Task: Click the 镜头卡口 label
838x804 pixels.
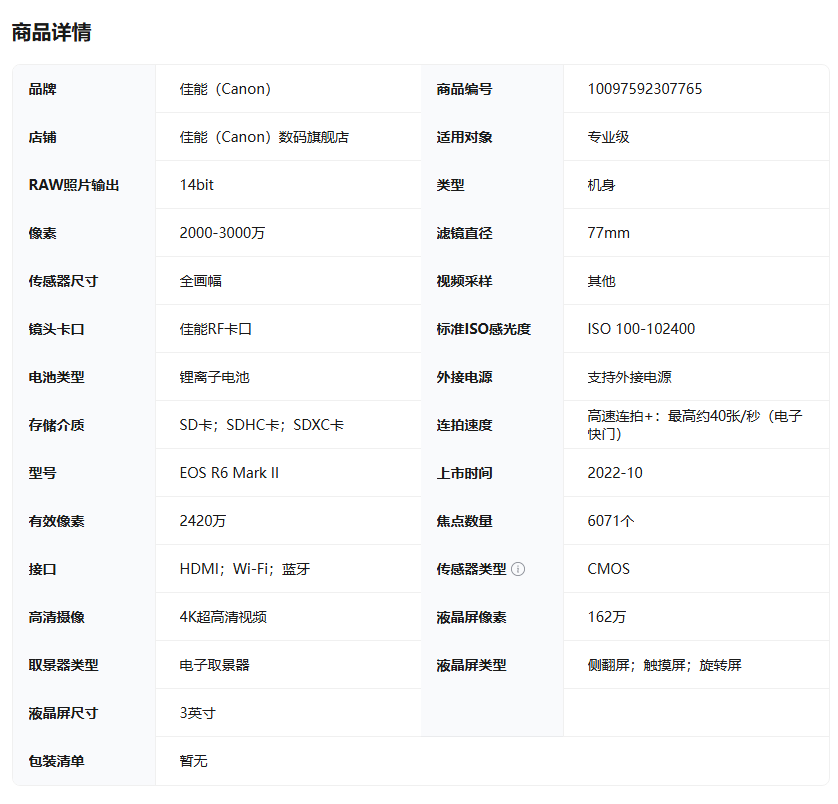Action: [56, 329]
